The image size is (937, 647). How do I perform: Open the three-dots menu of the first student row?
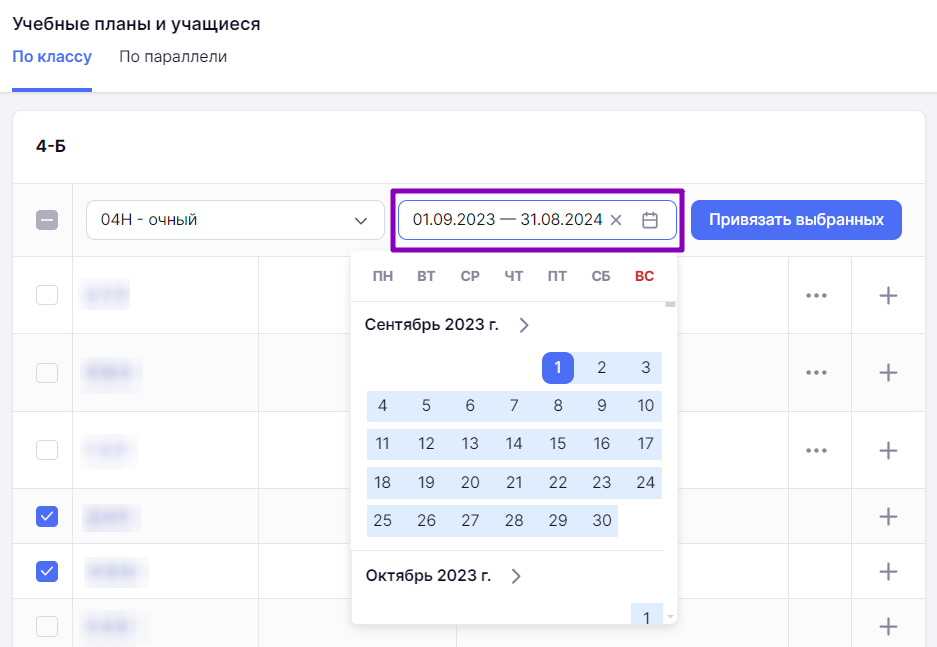[816, 295]
